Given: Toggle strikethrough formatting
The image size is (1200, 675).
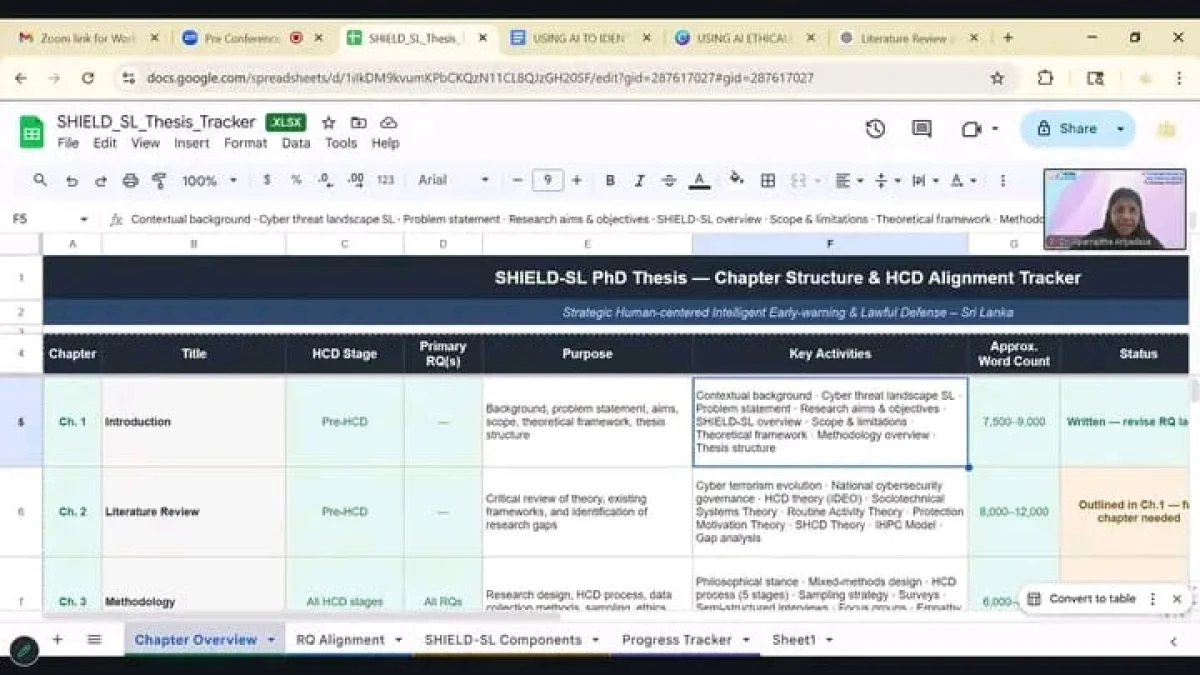Looking at the screenshot, I should (669, 181).
